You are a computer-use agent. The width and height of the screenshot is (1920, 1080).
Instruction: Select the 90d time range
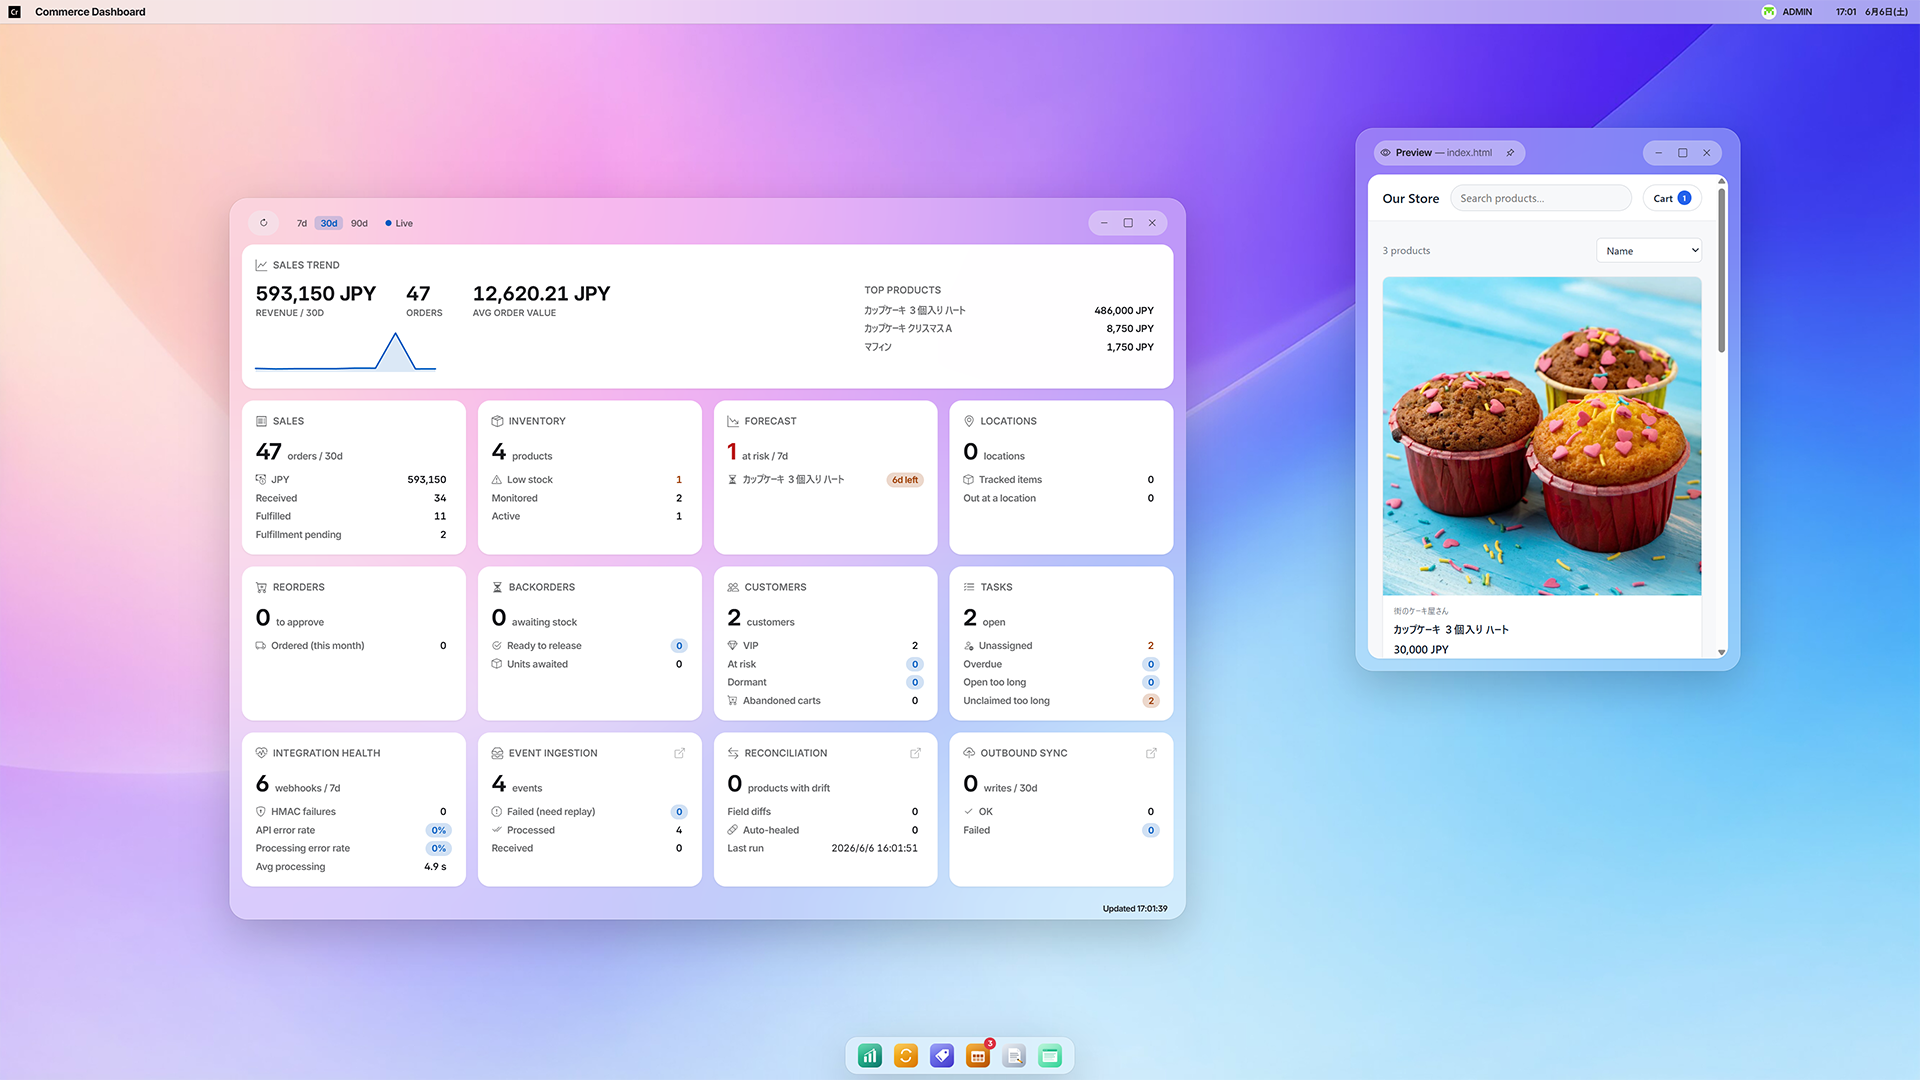coord(359,223)
